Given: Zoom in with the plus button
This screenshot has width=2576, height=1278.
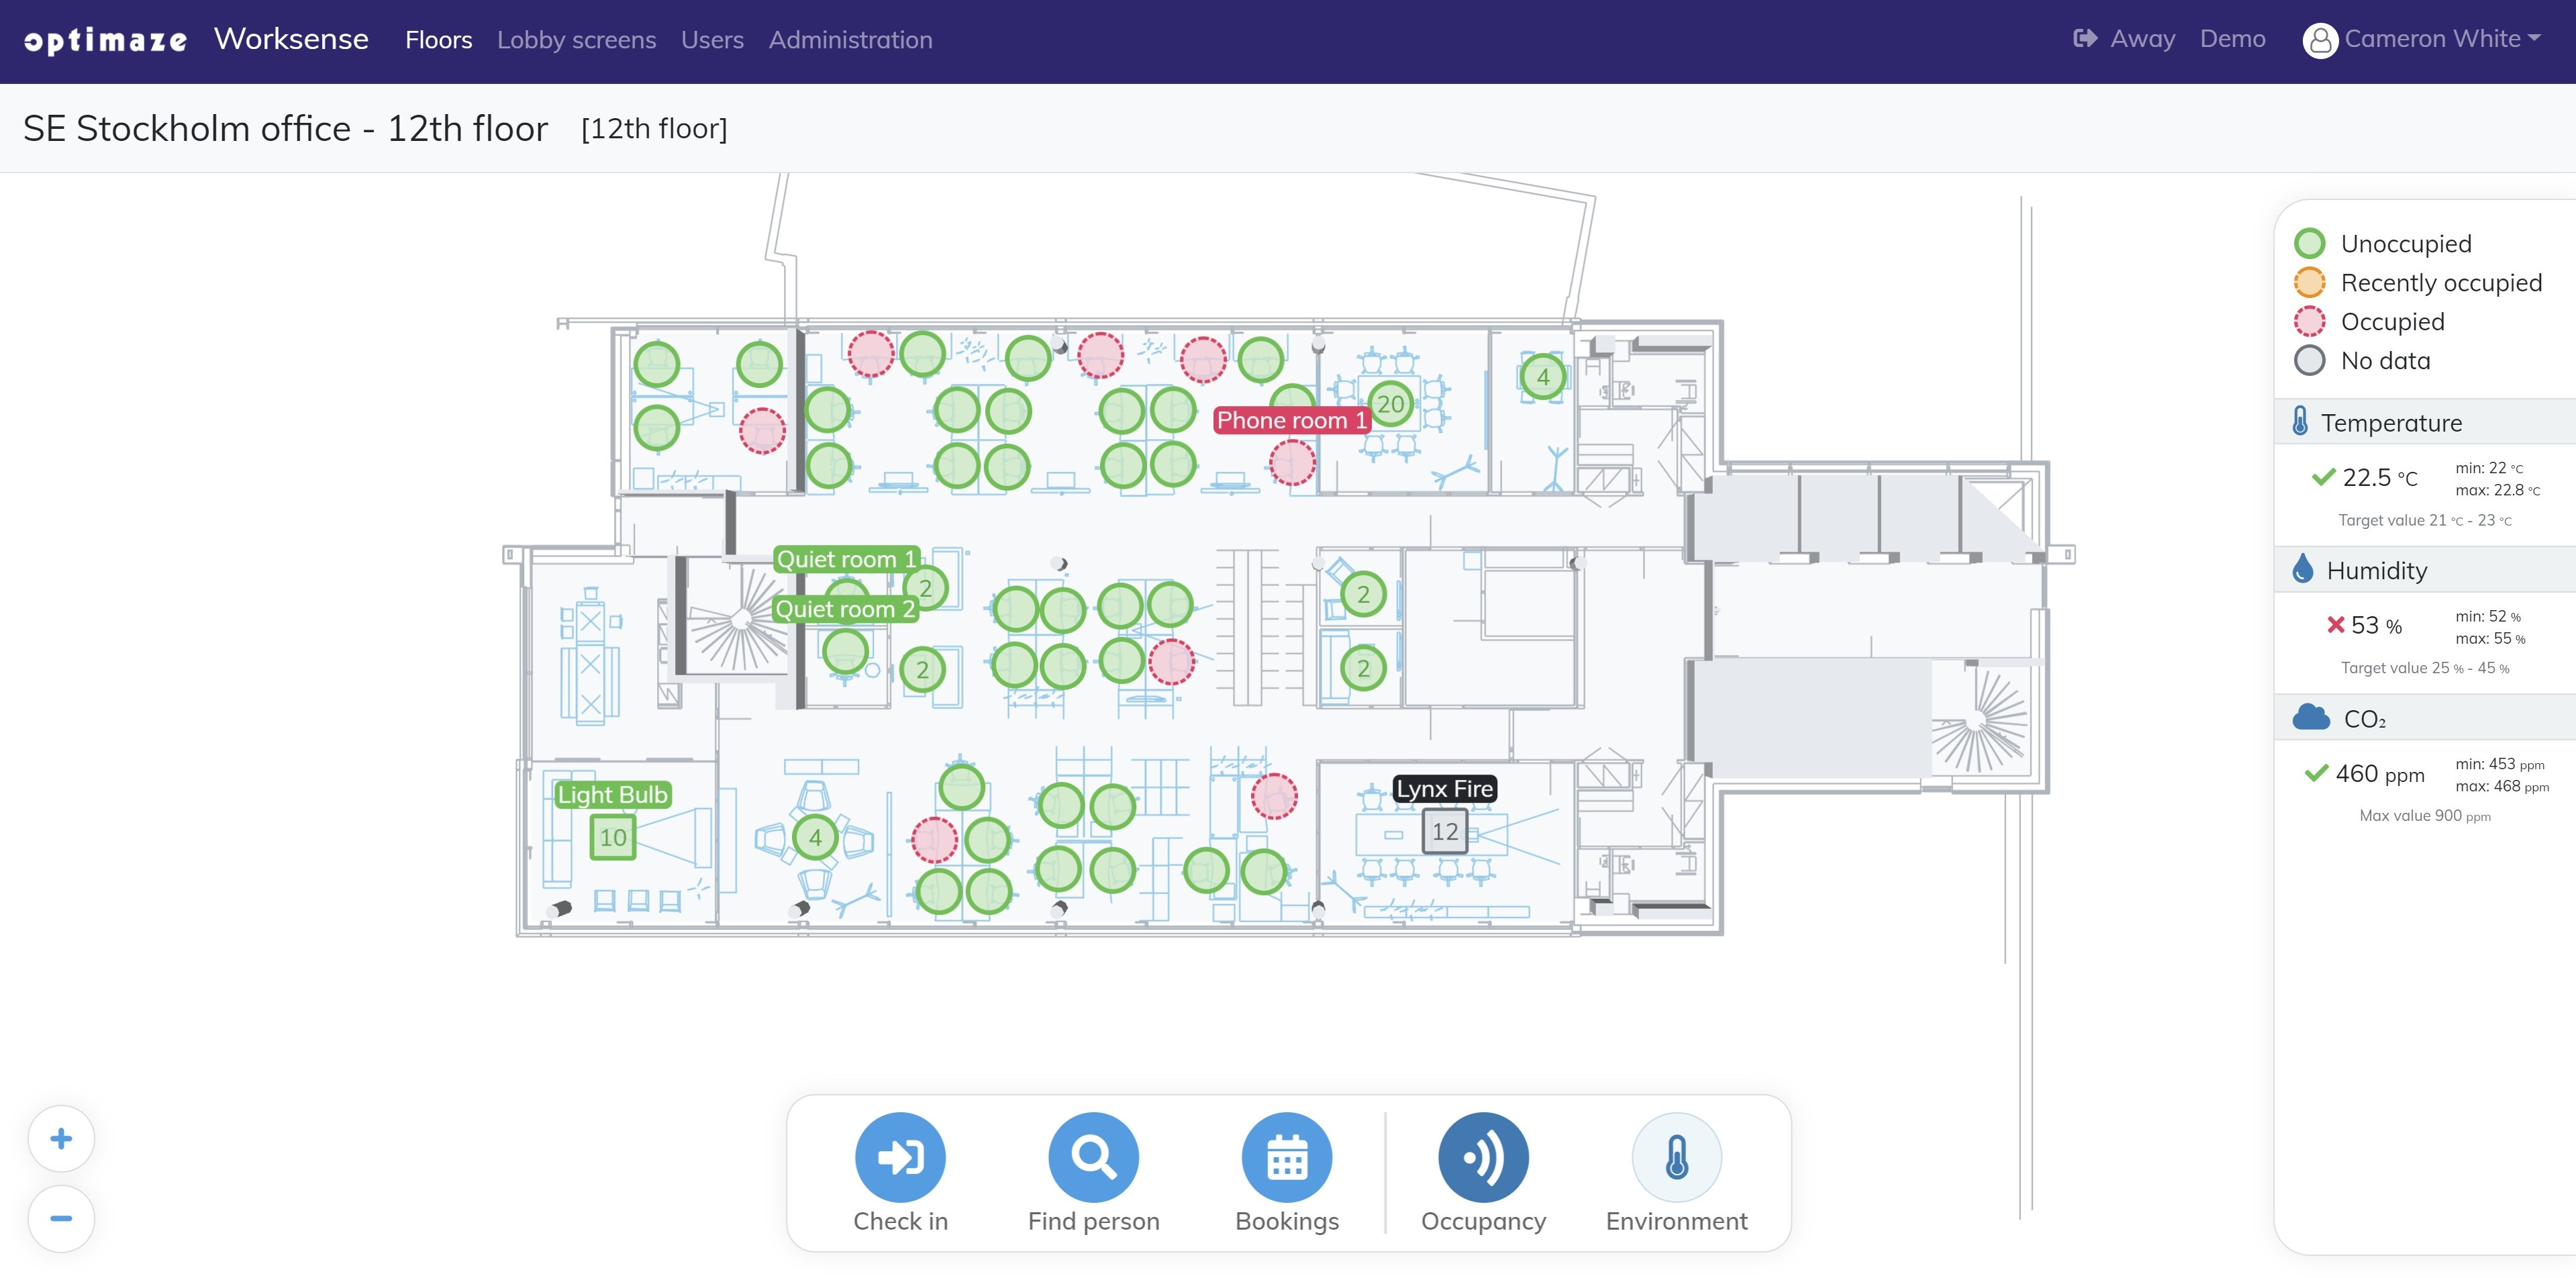Looking at the screenshot, I should [61, 1138].
